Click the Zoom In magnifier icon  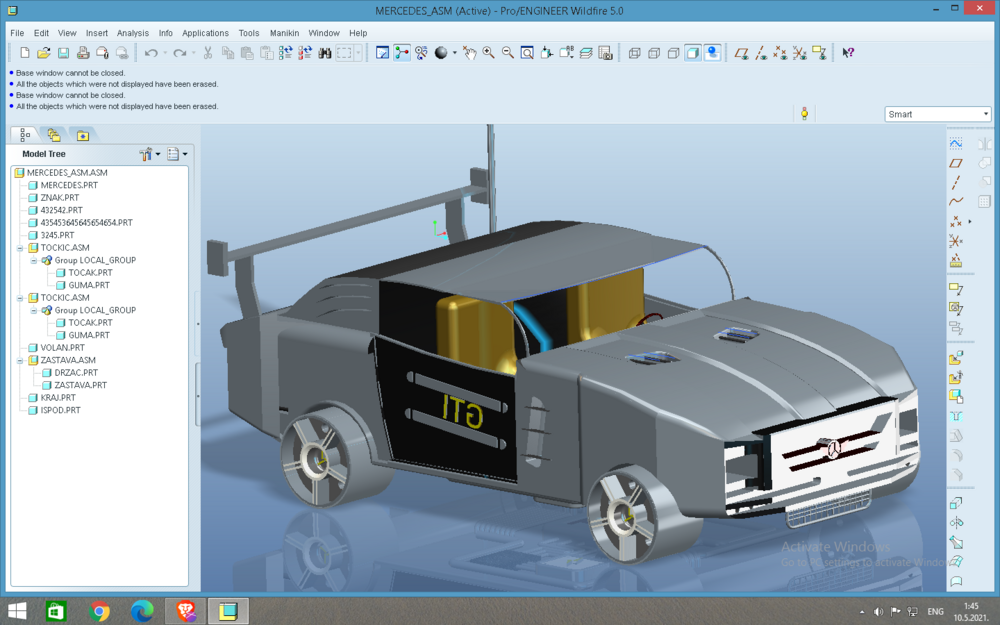click(x=489, y=53)
